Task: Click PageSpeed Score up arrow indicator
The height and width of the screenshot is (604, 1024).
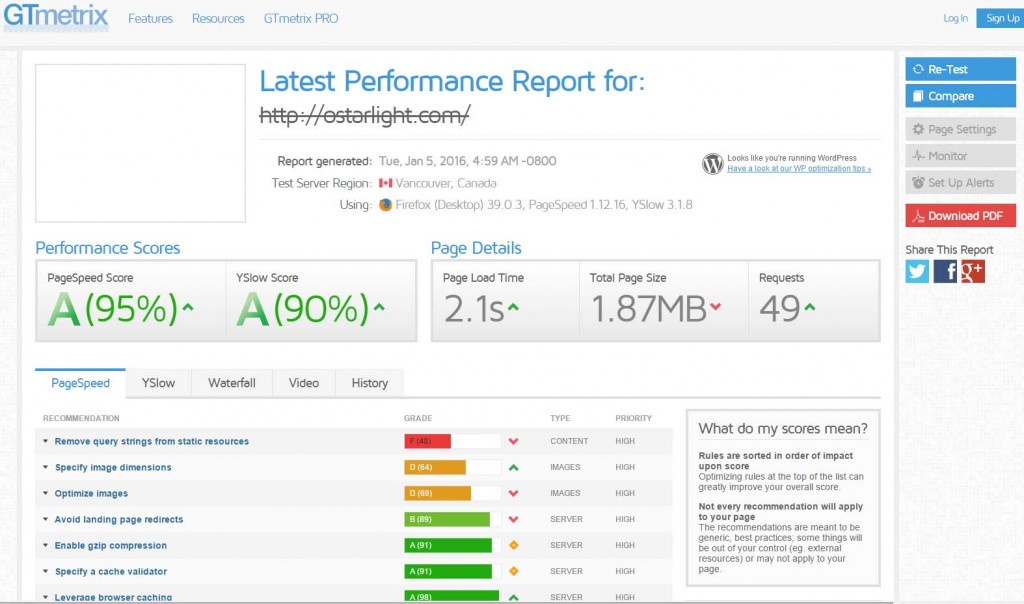Action: (x=188, y=306)
